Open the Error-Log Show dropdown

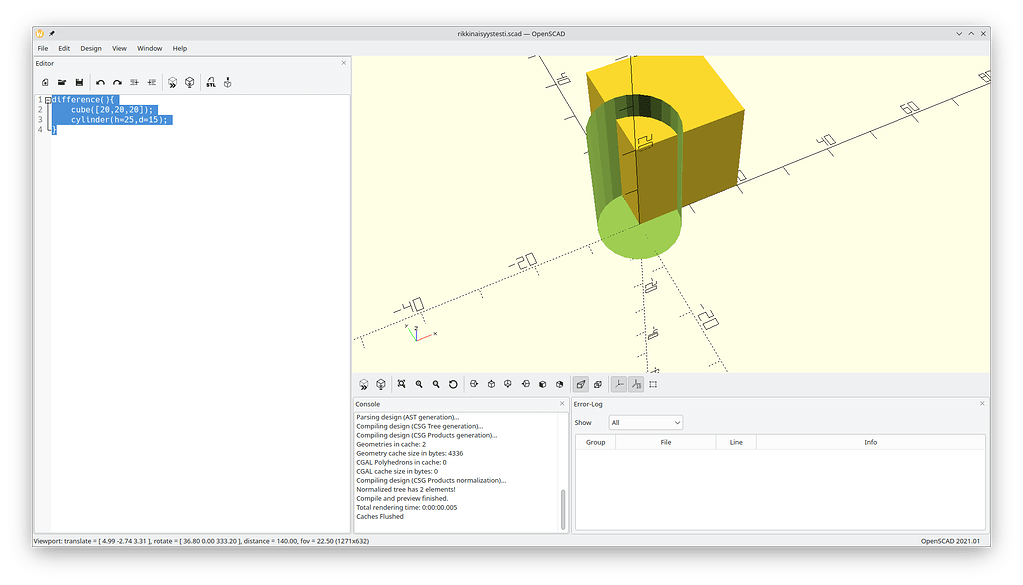(645, 423)
